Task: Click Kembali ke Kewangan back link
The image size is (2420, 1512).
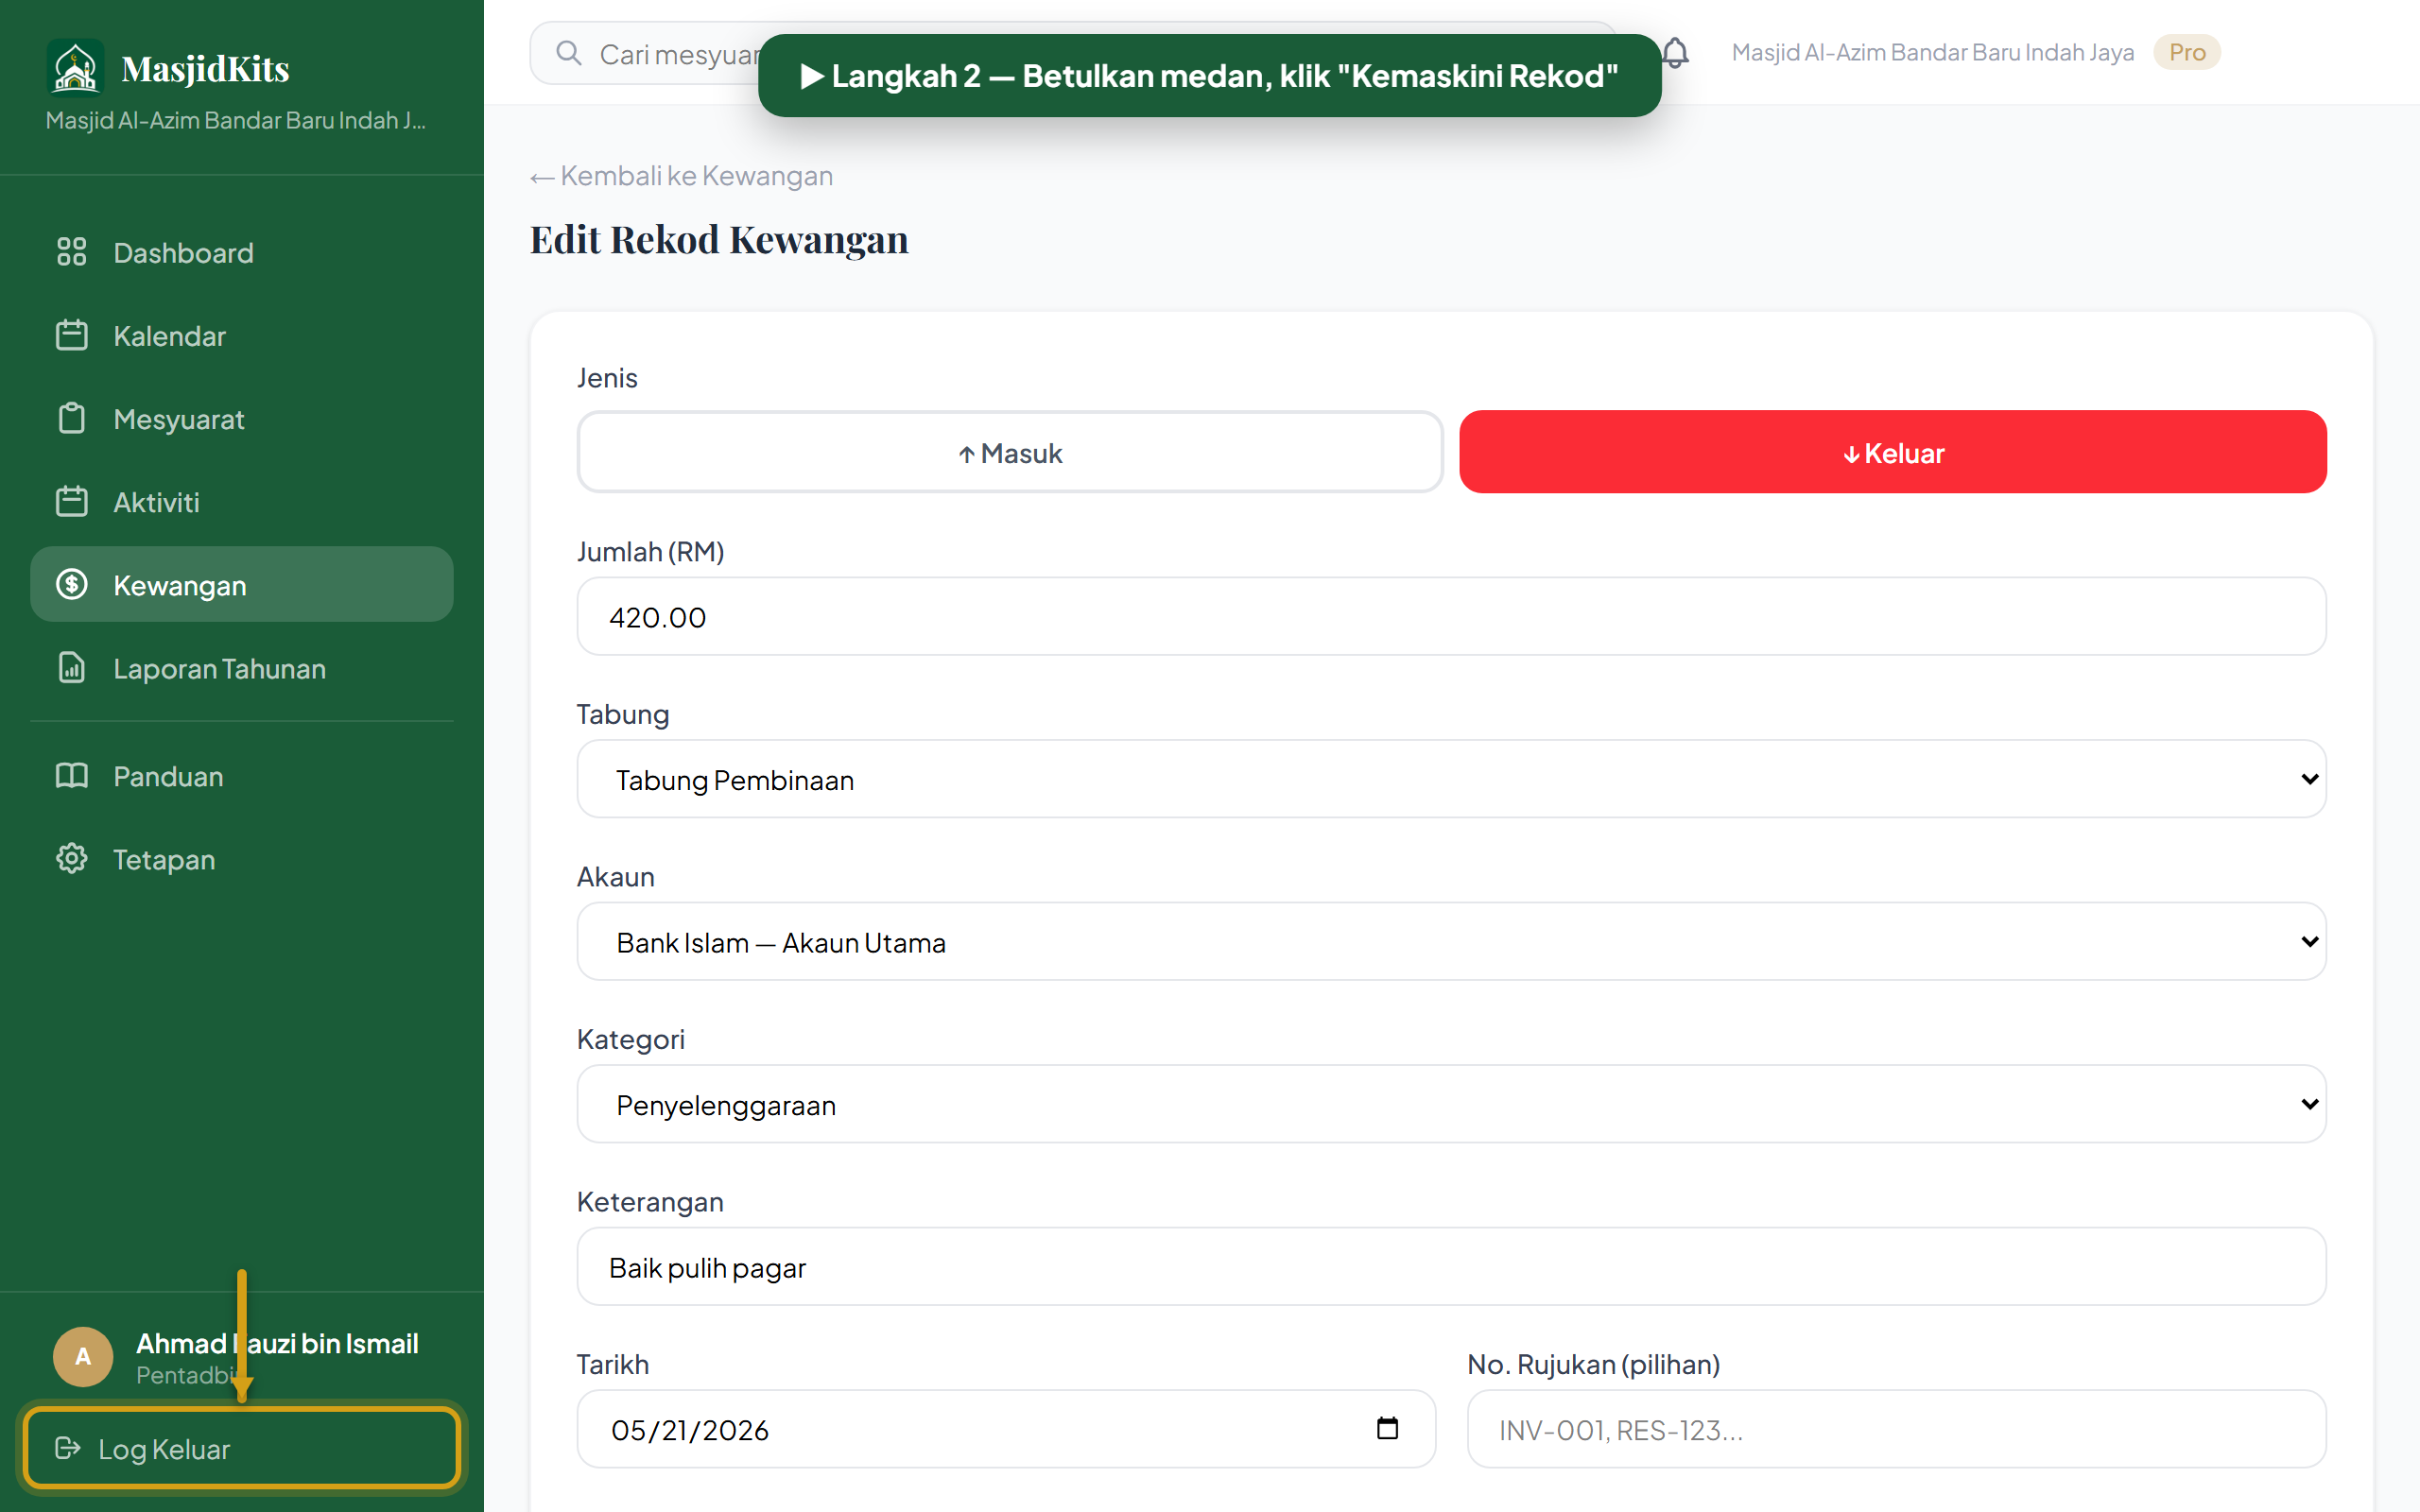Action: 681,175
